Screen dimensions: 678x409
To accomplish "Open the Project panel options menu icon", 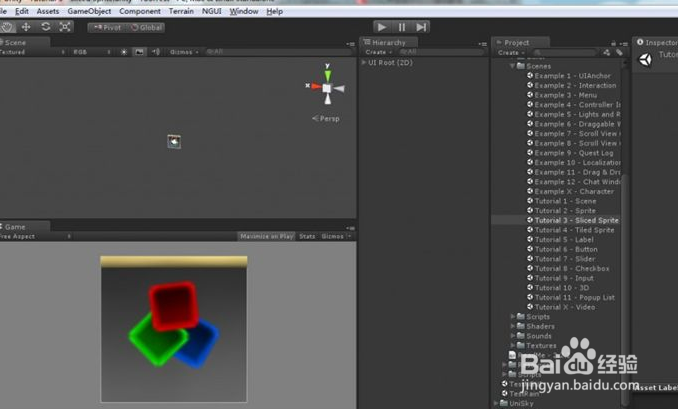I will pos(623,44).
